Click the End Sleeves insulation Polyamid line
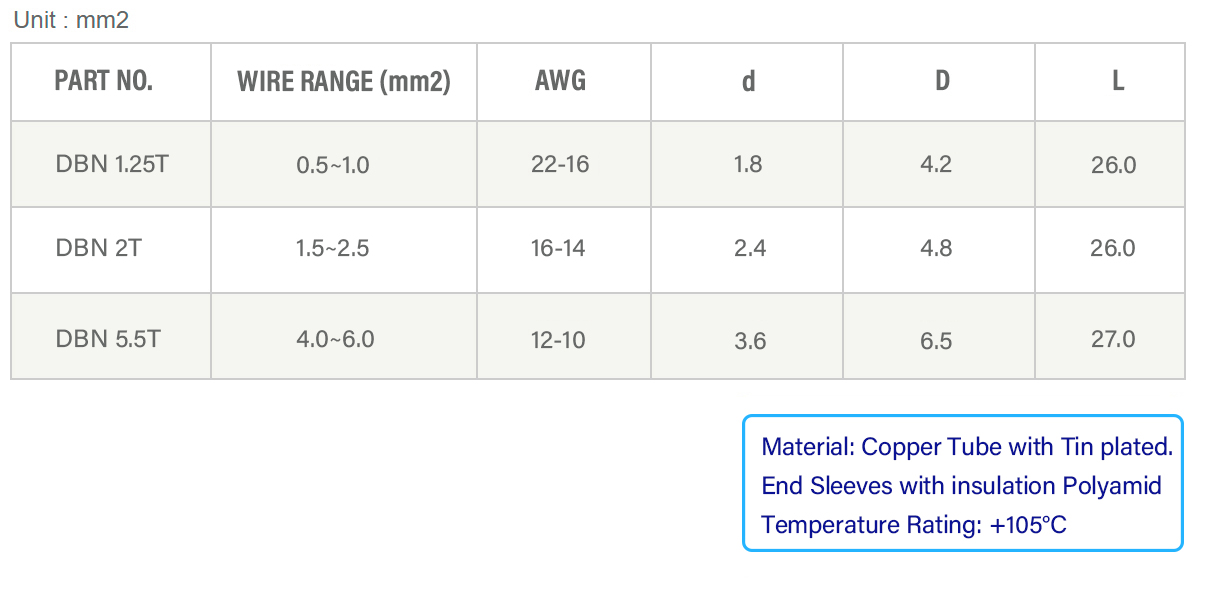Image resolution: width=1206 pixels, height=600 pixels. click(x=961, y=486)
